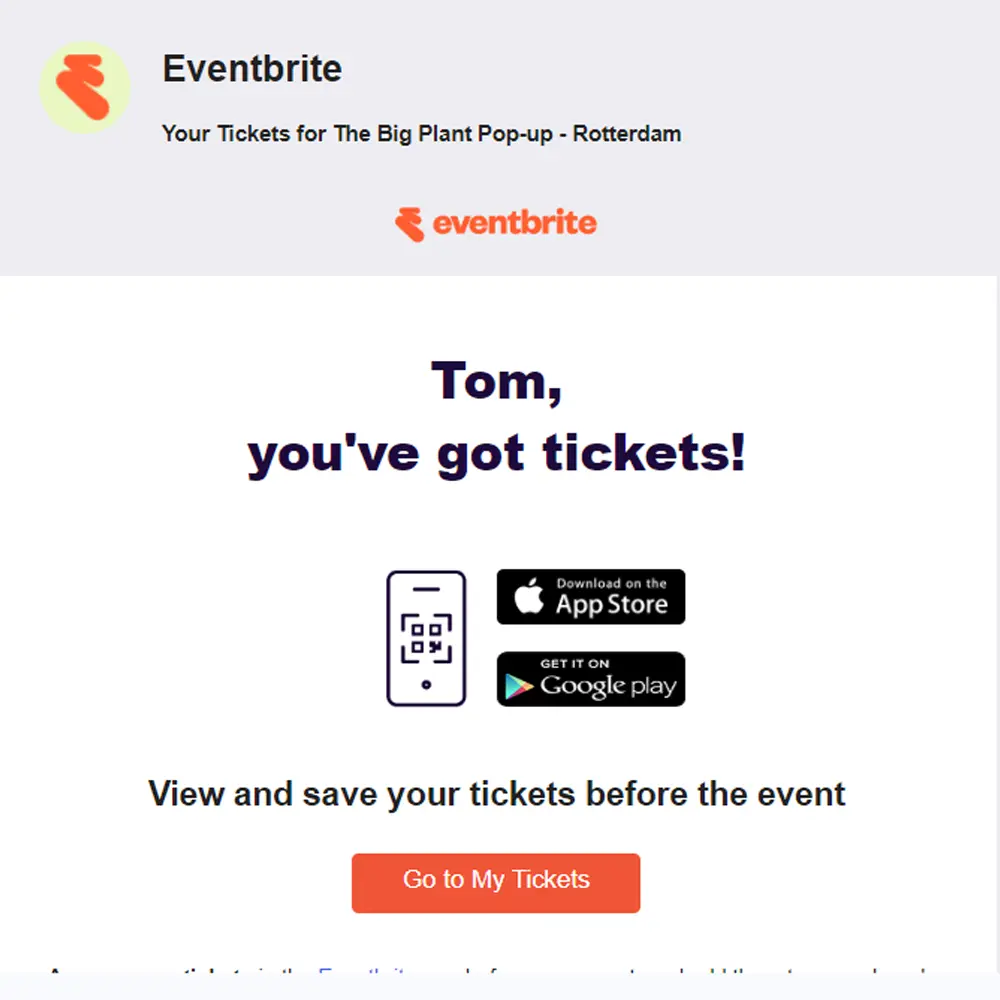Viewport: 1000px width, 1000px height.
Task: Click the orange Eventbrite logo mark in banner
Action: click(x=410, y=224)
